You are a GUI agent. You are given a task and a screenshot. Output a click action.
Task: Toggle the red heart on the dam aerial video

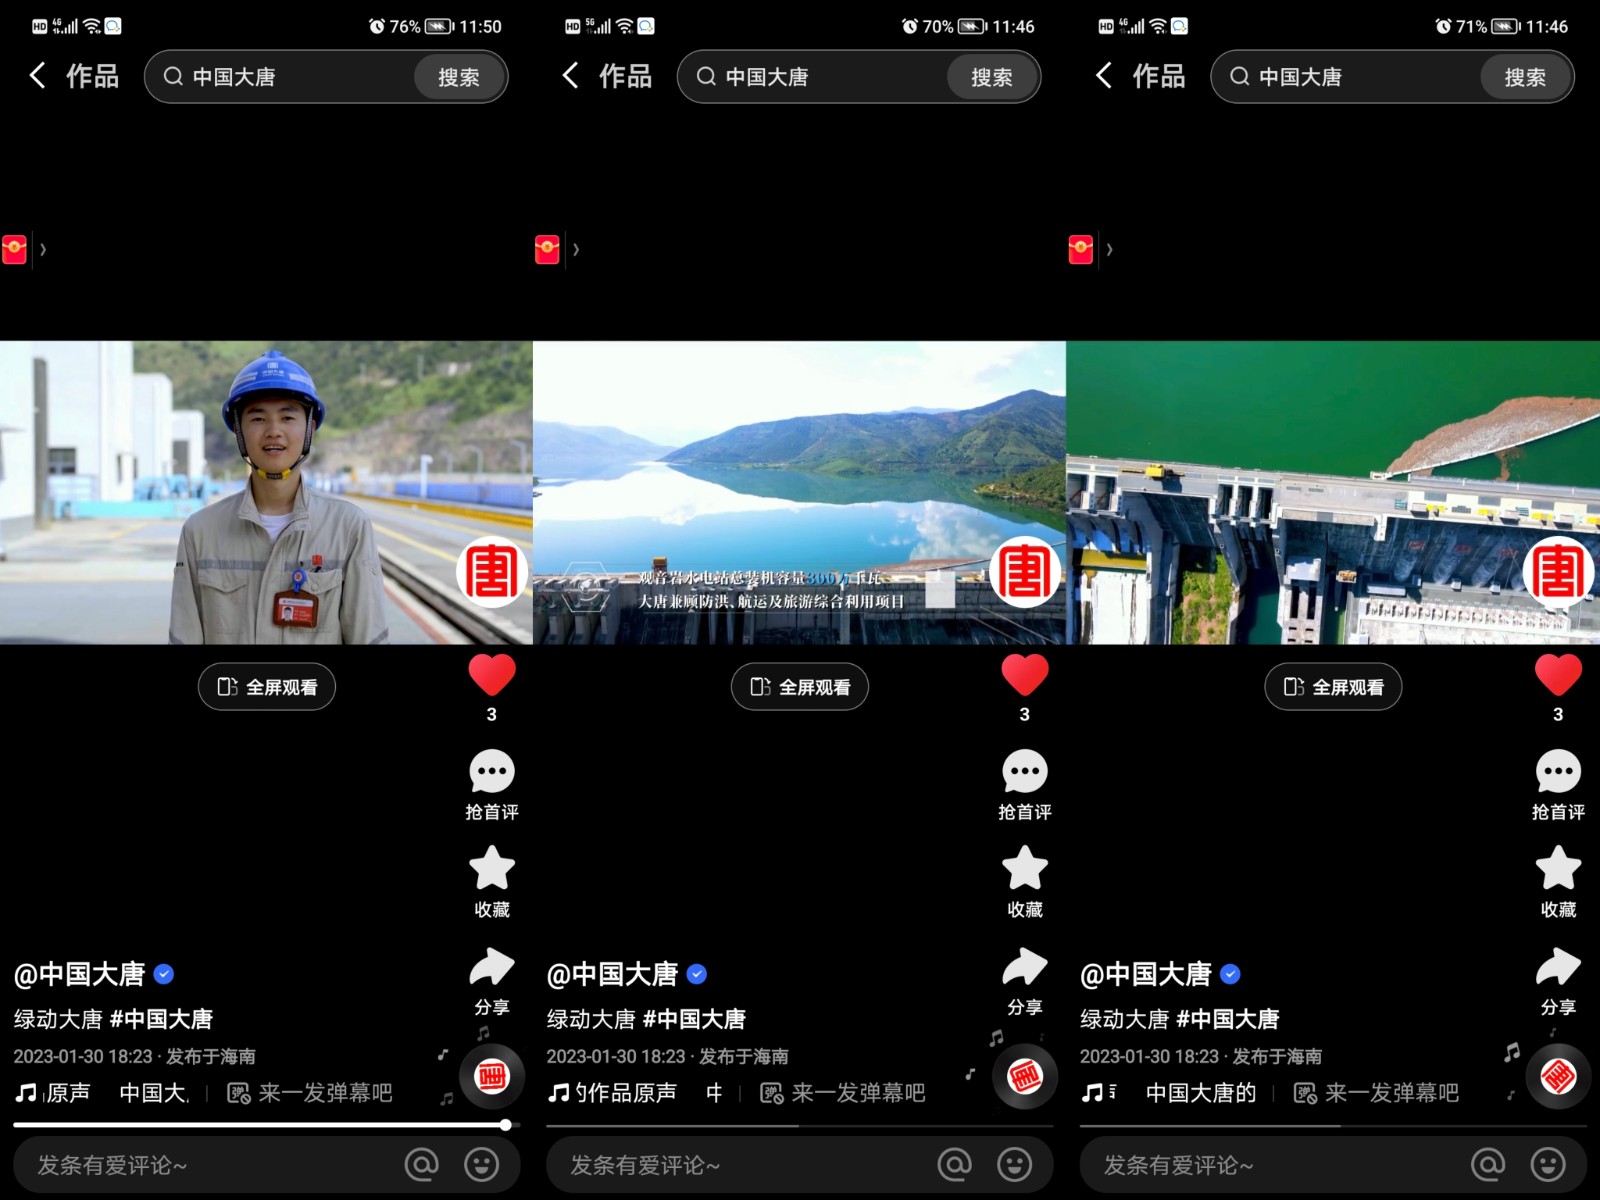click(x=1557, y=676)
